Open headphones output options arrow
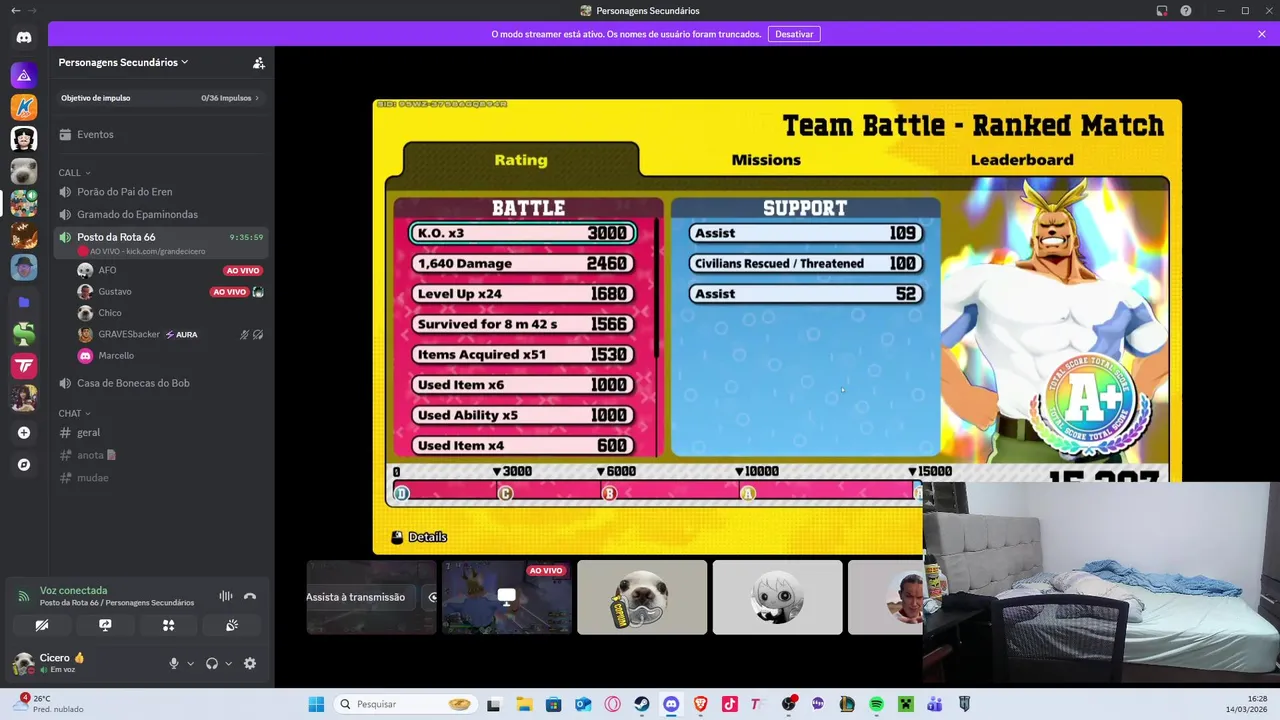This screenshot has height=720, width=1280. click(228, 663)
